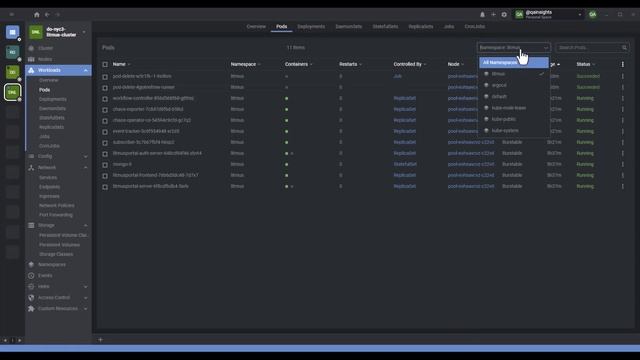Switch to the Deployments tab
Viewport: 640px width, 360px height.
point(311,27)
